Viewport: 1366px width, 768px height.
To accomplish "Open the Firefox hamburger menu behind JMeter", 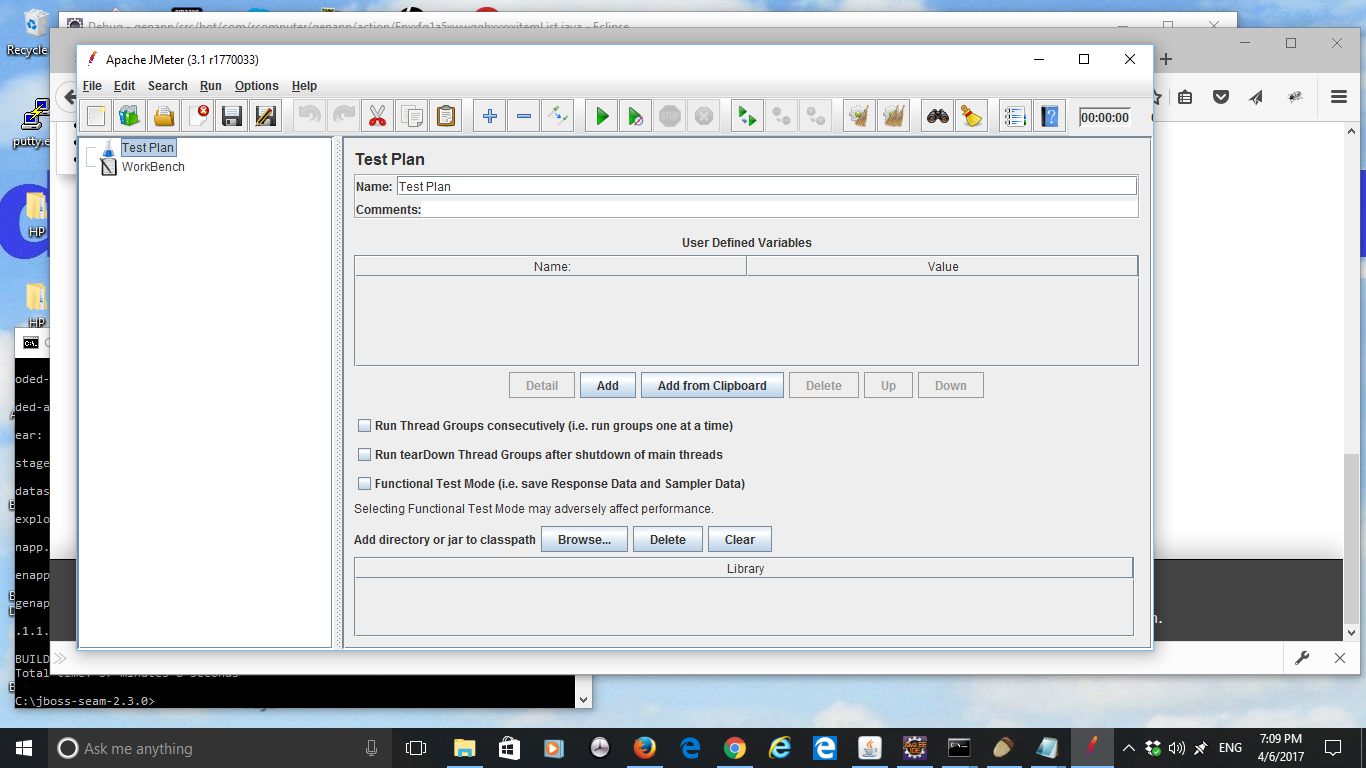I will click(1339, 97).
